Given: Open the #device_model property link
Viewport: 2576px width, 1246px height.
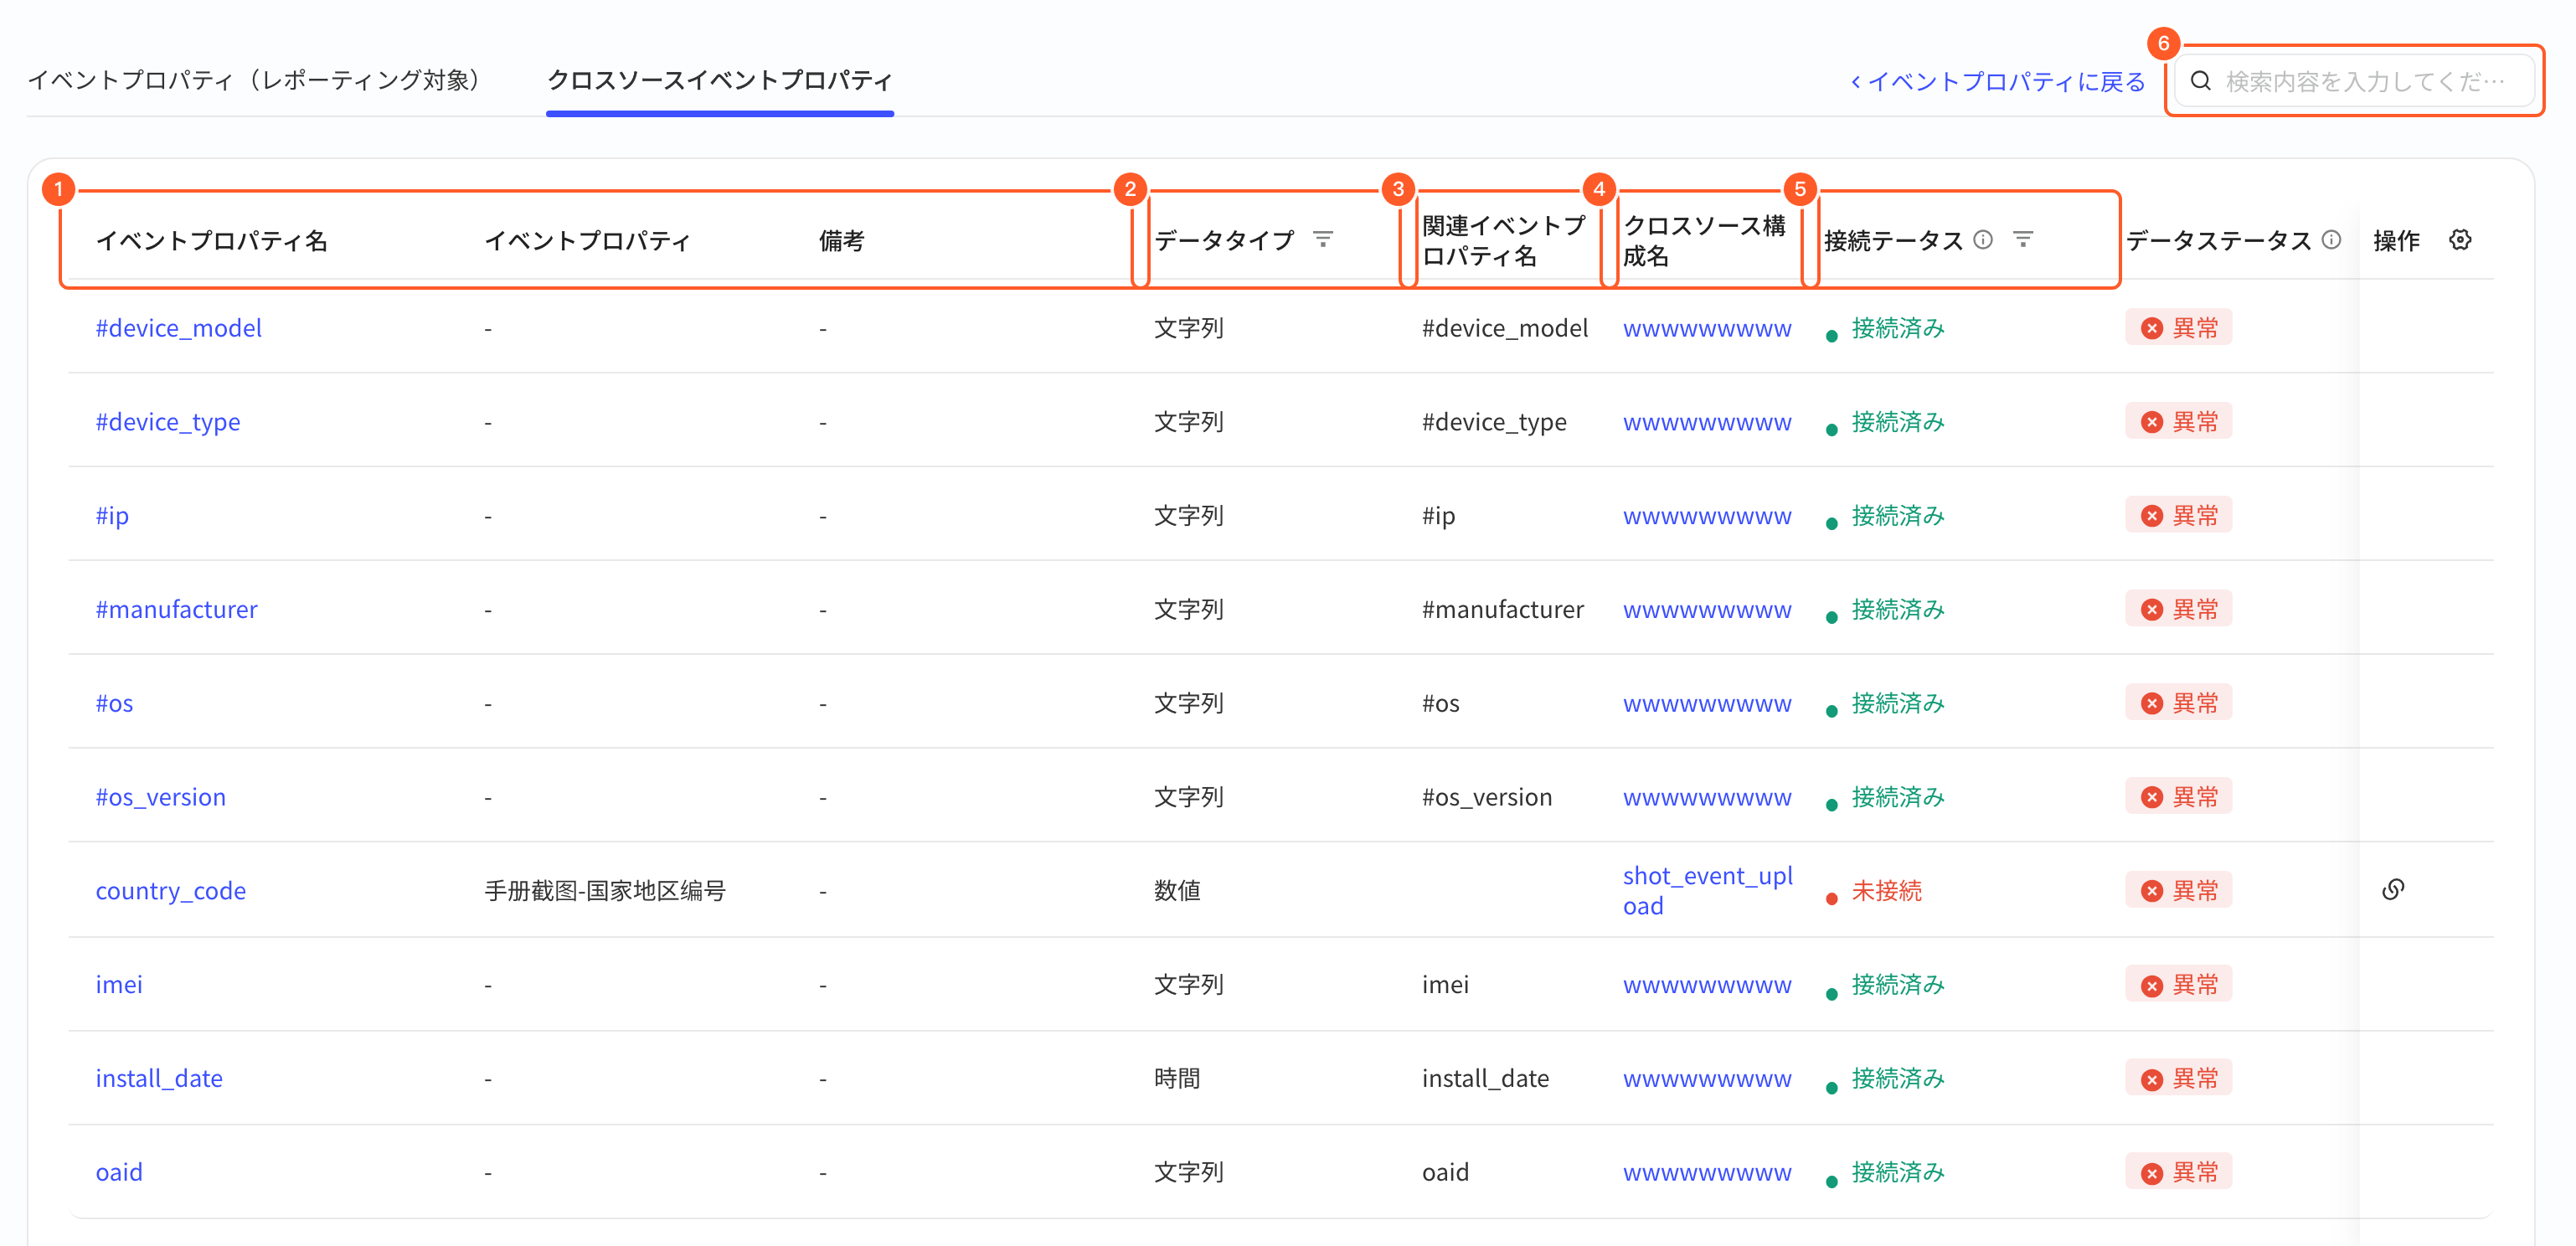Looking at the screenshot, I should tap(178, 328).
